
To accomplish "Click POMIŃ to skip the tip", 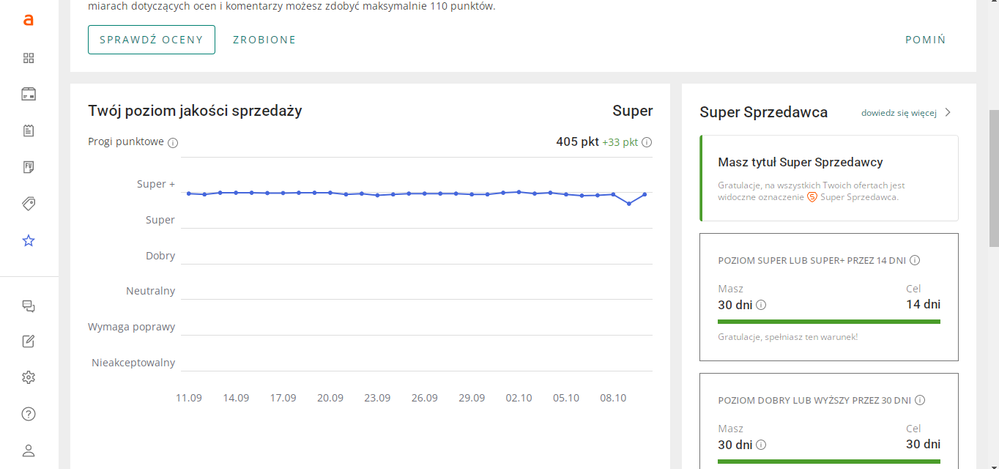I will 925,40.
